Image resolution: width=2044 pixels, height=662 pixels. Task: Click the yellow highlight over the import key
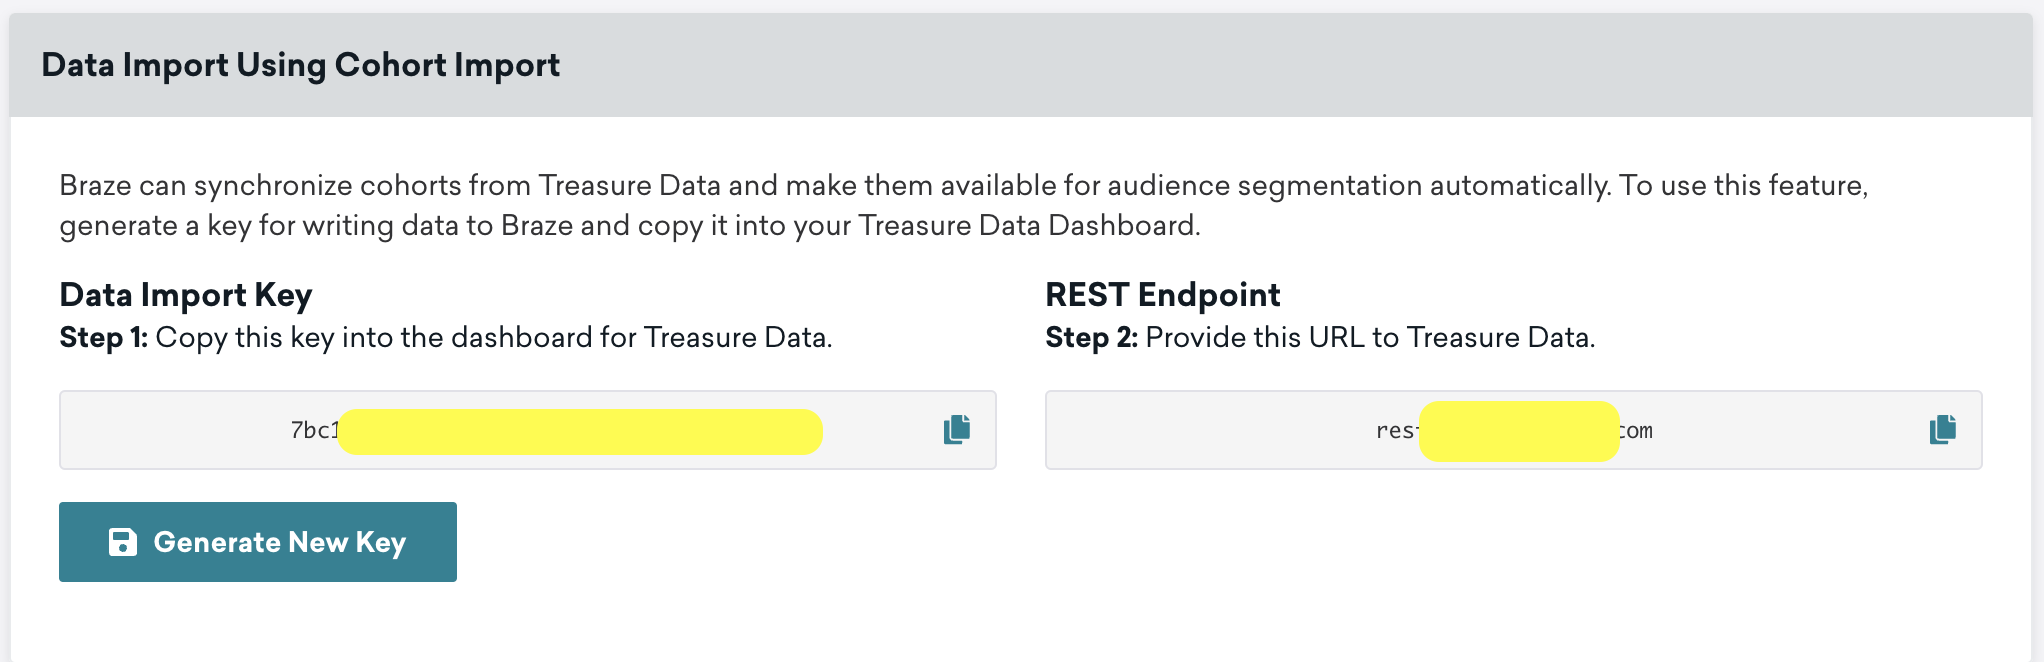[x=580, y=432]
